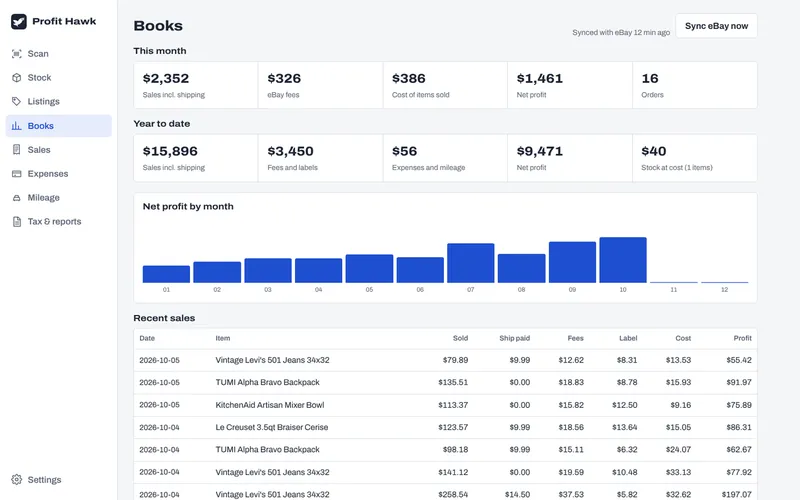The width and height of the screenshot is (800, 500).
Task: Click the $98.18 sold amount
Action: [x=455, y=450]
